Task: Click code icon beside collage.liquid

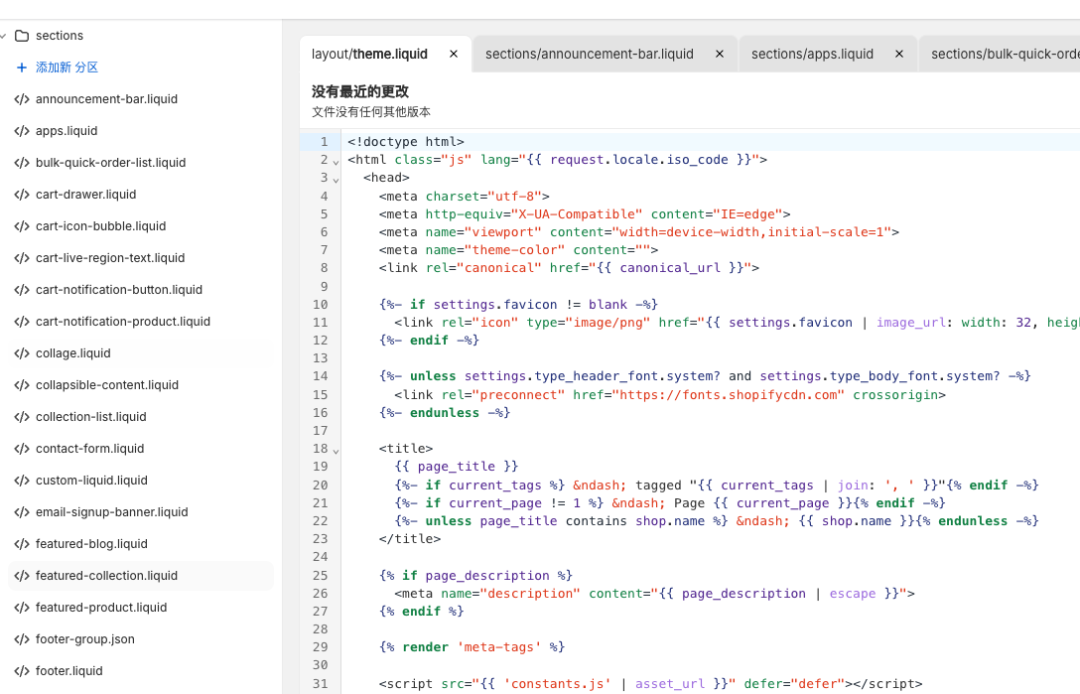Action: coord(22,353)
